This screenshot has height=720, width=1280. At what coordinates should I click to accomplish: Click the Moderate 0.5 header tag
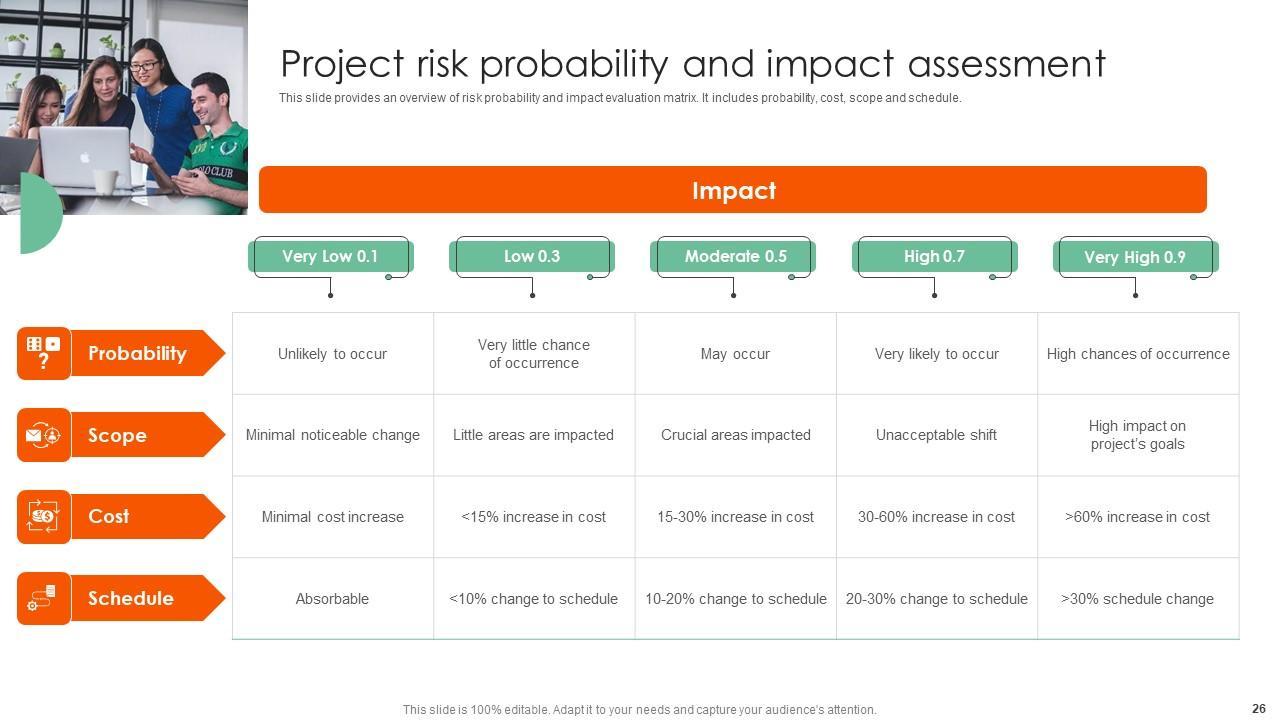coord(734,257)
